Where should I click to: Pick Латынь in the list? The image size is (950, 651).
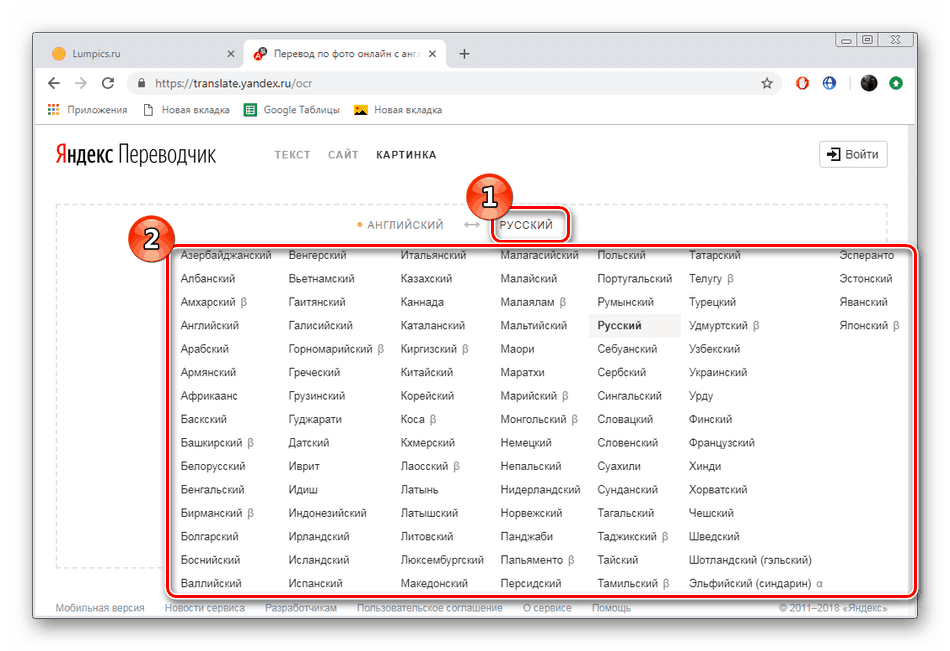419,490
